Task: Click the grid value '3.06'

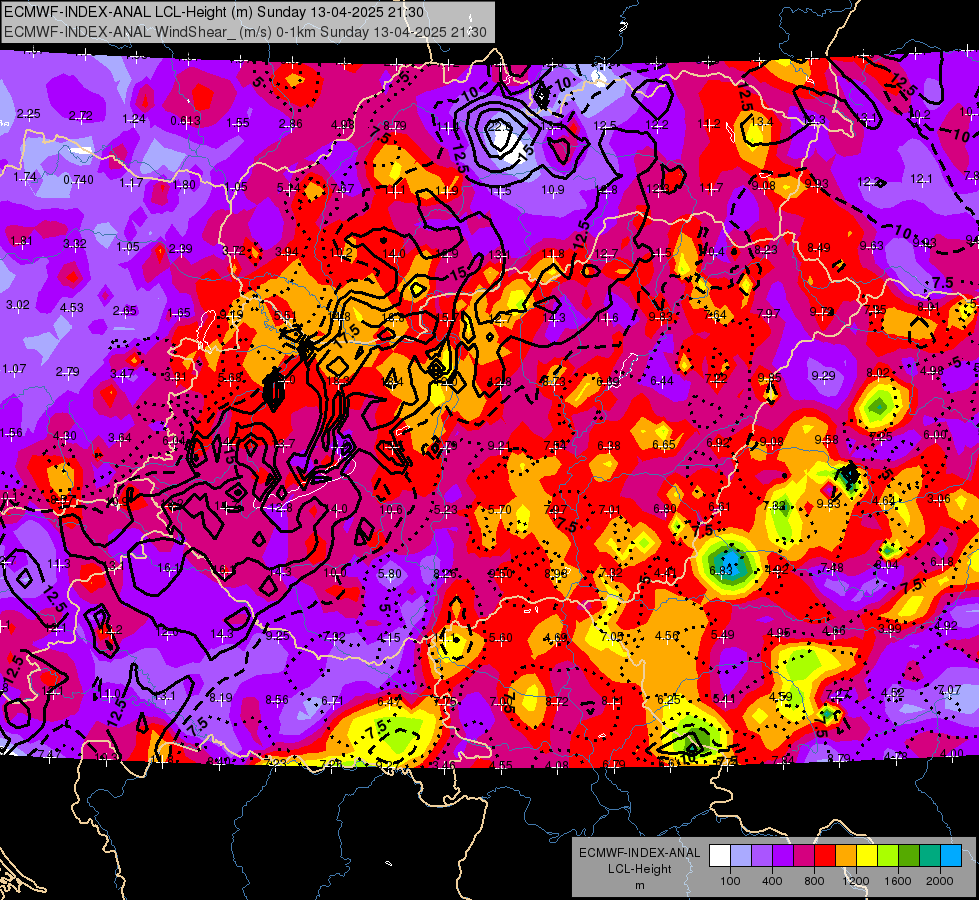Action: pyautogui.click(x=939, y=498)
